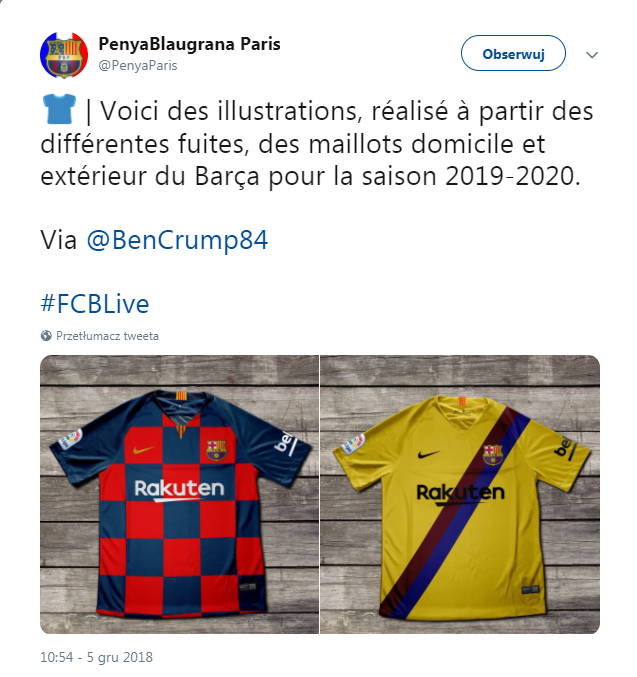Image resolution: width=637 pixels, height=677 pixels.
Task: Click the tweet timestamp 10:54 - 5 gru 2018
Action: [x=96, y=657]
